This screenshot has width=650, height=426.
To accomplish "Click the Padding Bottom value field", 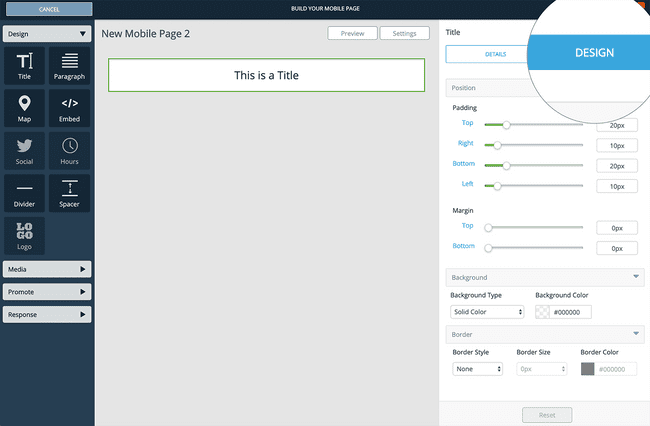I will coord(617,166).
